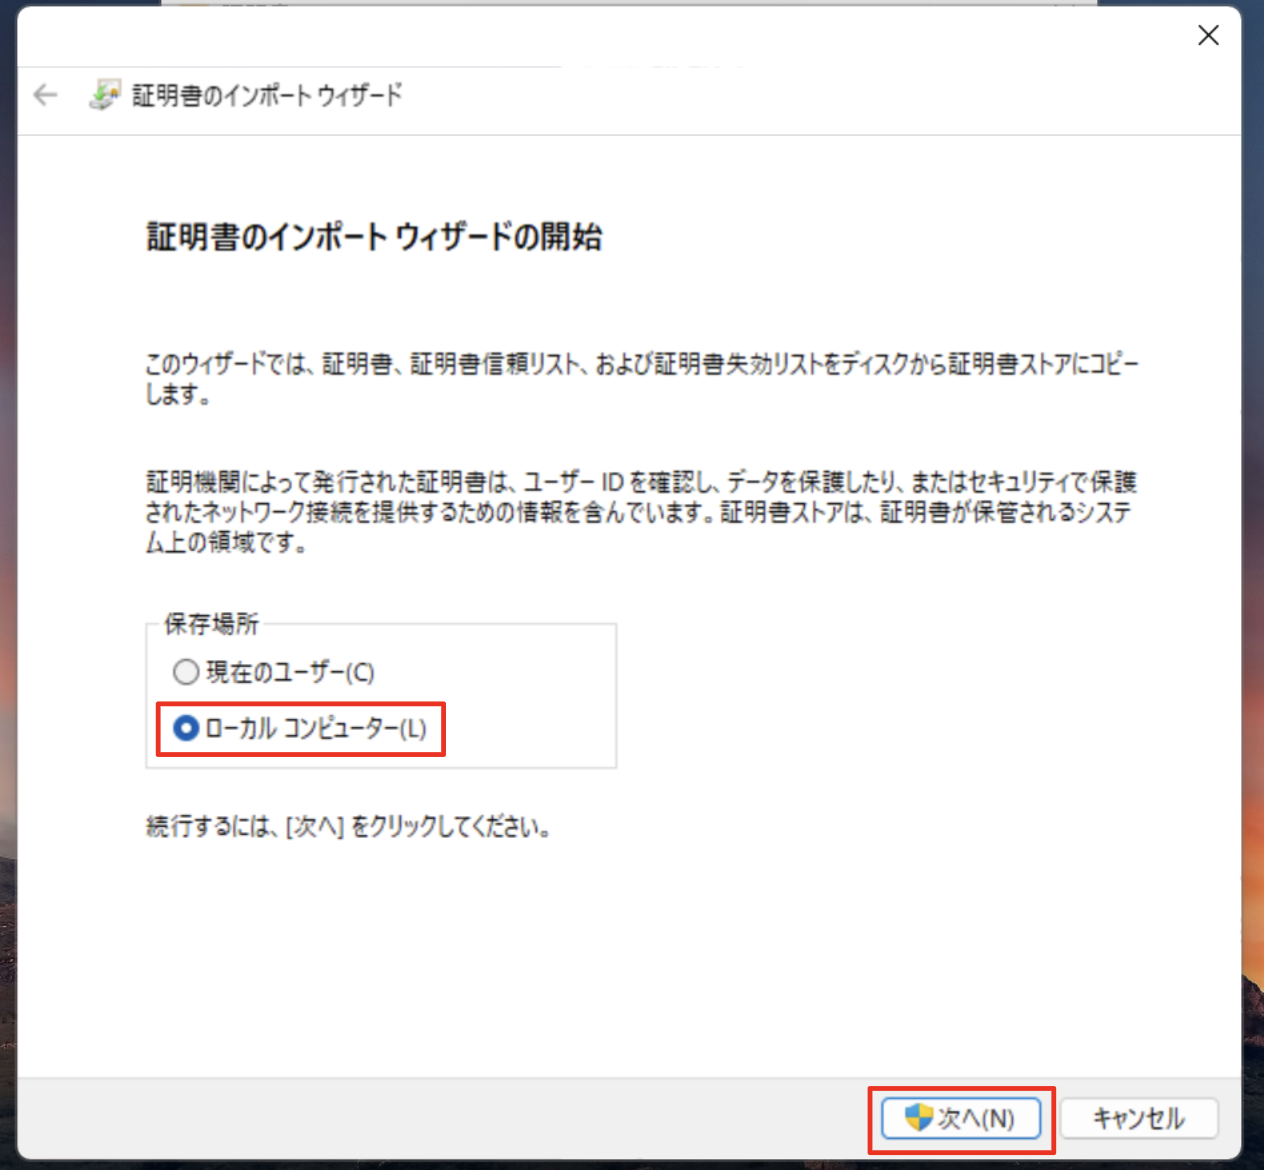Click the background window above the dialog
The image size is (1266, 1170).
point(630,3)
